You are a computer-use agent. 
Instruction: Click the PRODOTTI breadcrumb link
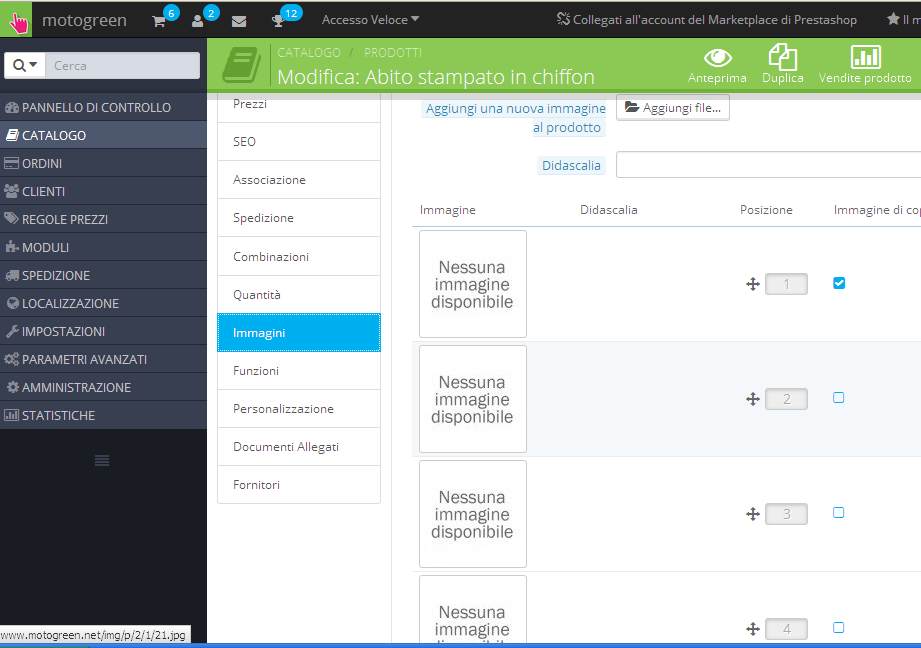(x=393, y=52)
